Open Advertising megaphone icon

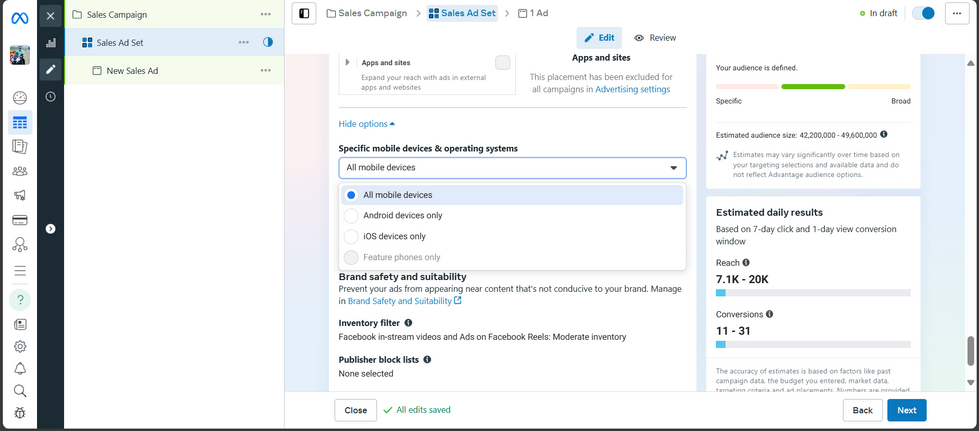(x=20, y=196)
